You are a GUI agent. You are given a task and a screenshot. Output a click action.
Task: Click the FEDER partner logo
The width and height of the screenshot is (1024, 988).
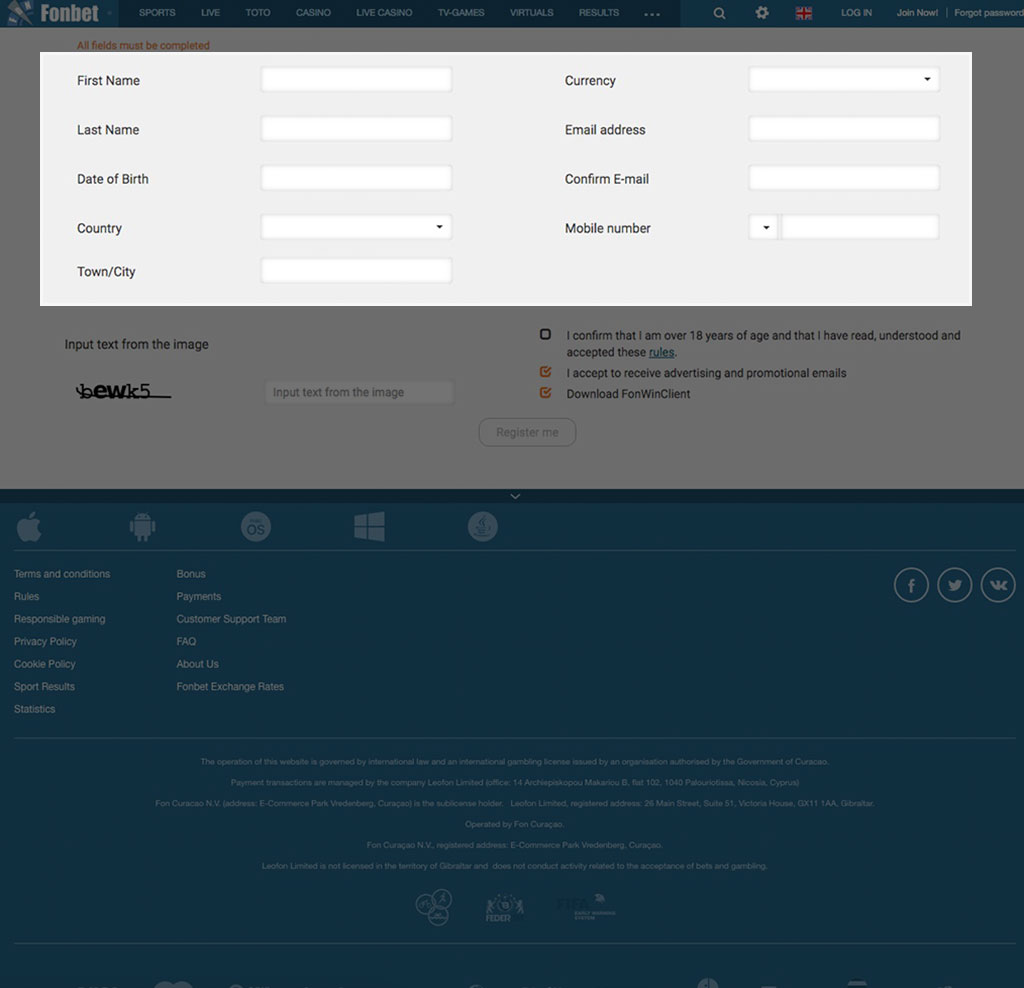point(504,908)
